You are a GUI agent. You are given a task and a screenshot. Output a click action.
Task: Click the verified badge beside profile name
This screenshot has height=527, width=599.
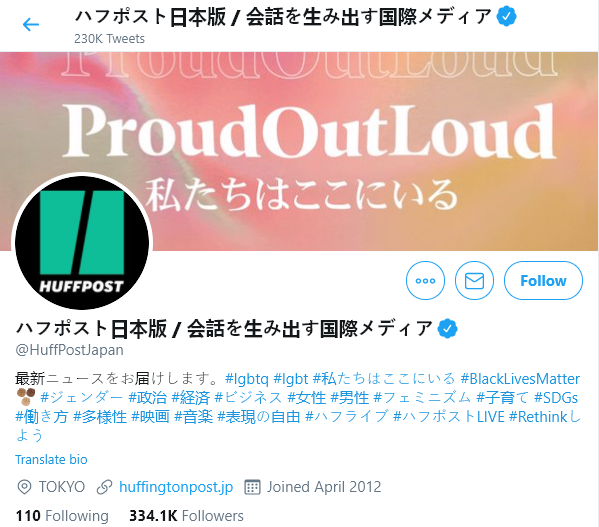pyautogui.click(x=447, y=328)
